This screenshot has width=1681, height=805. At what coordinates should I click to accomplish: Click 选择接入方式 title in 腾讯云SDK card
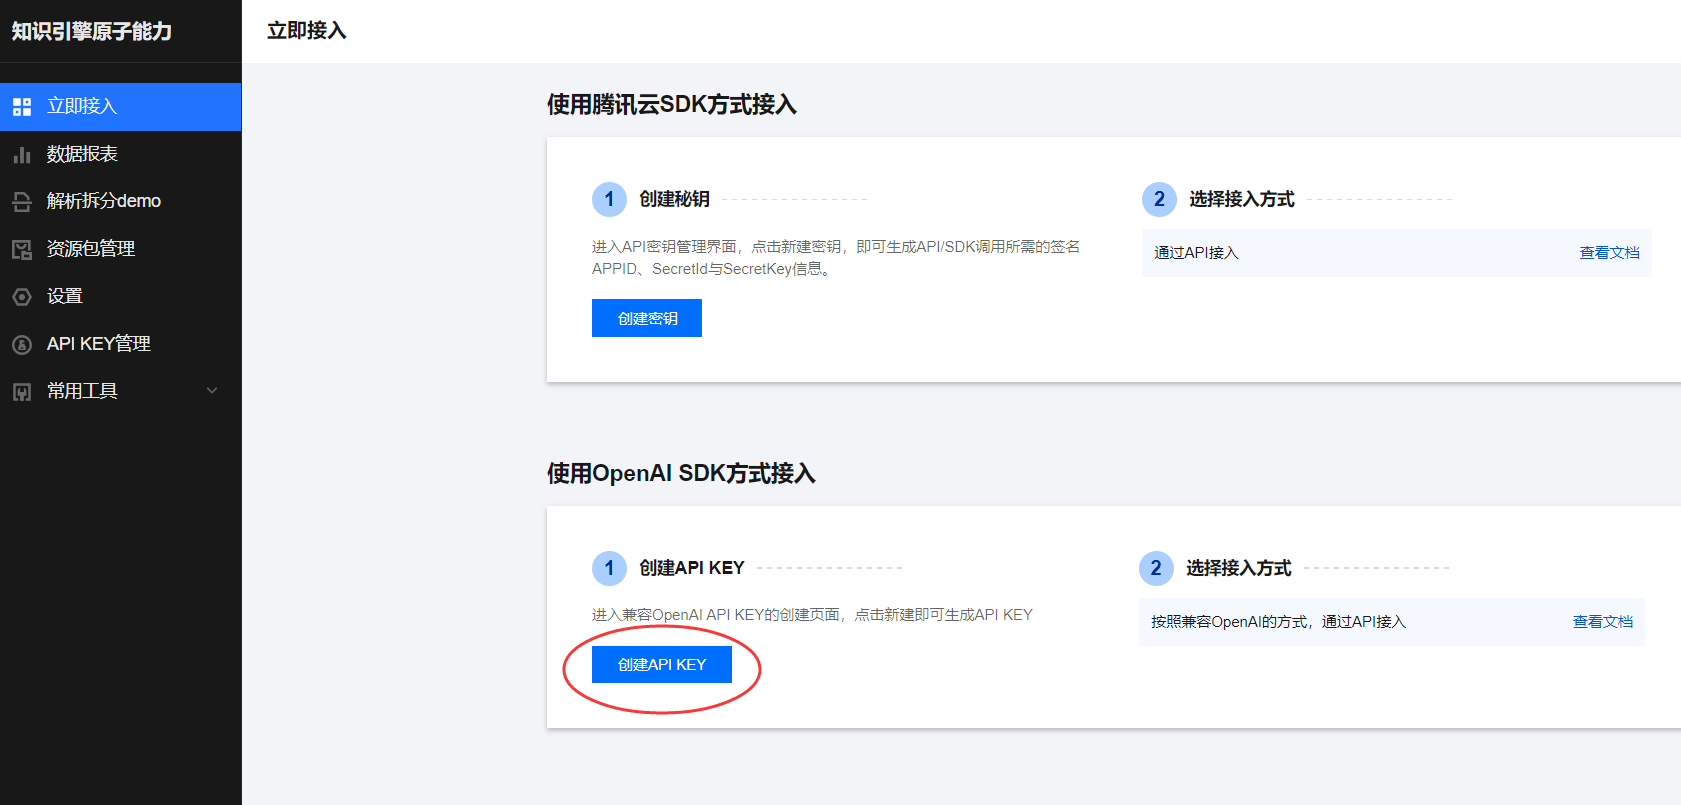[x=1242, y=199]
